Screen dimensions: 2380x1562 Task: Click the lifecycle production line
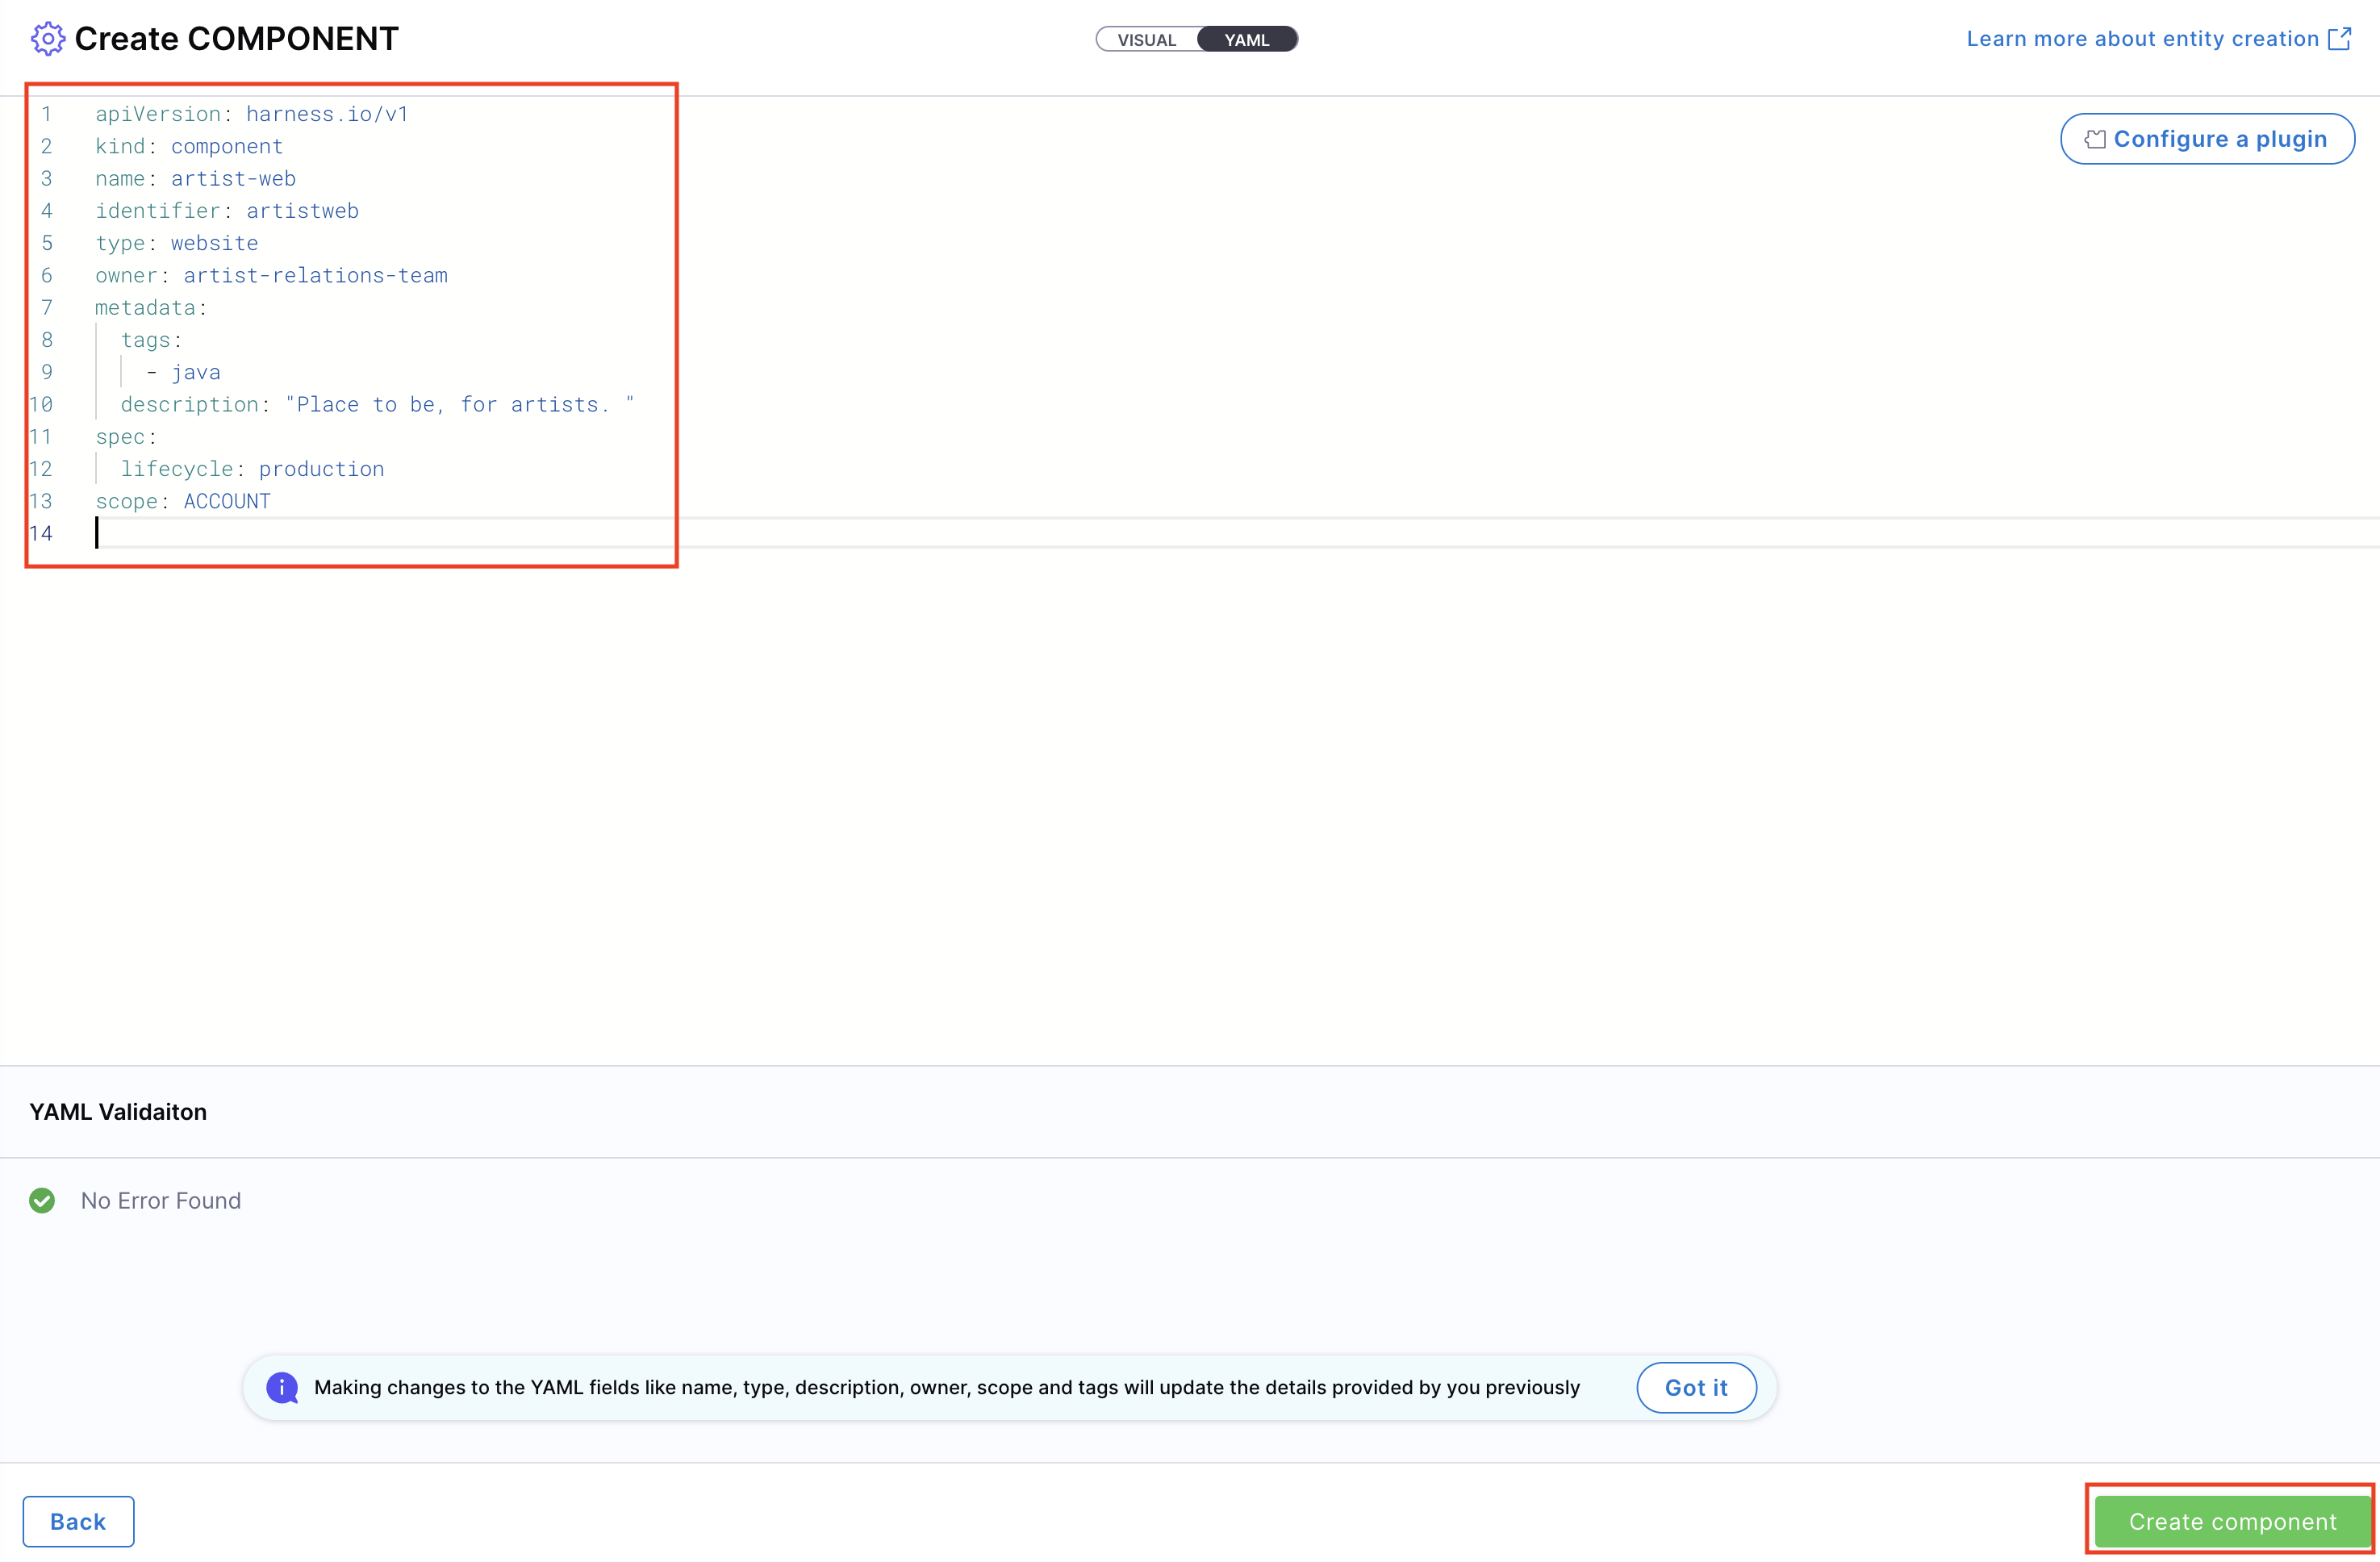pos(252,469)
